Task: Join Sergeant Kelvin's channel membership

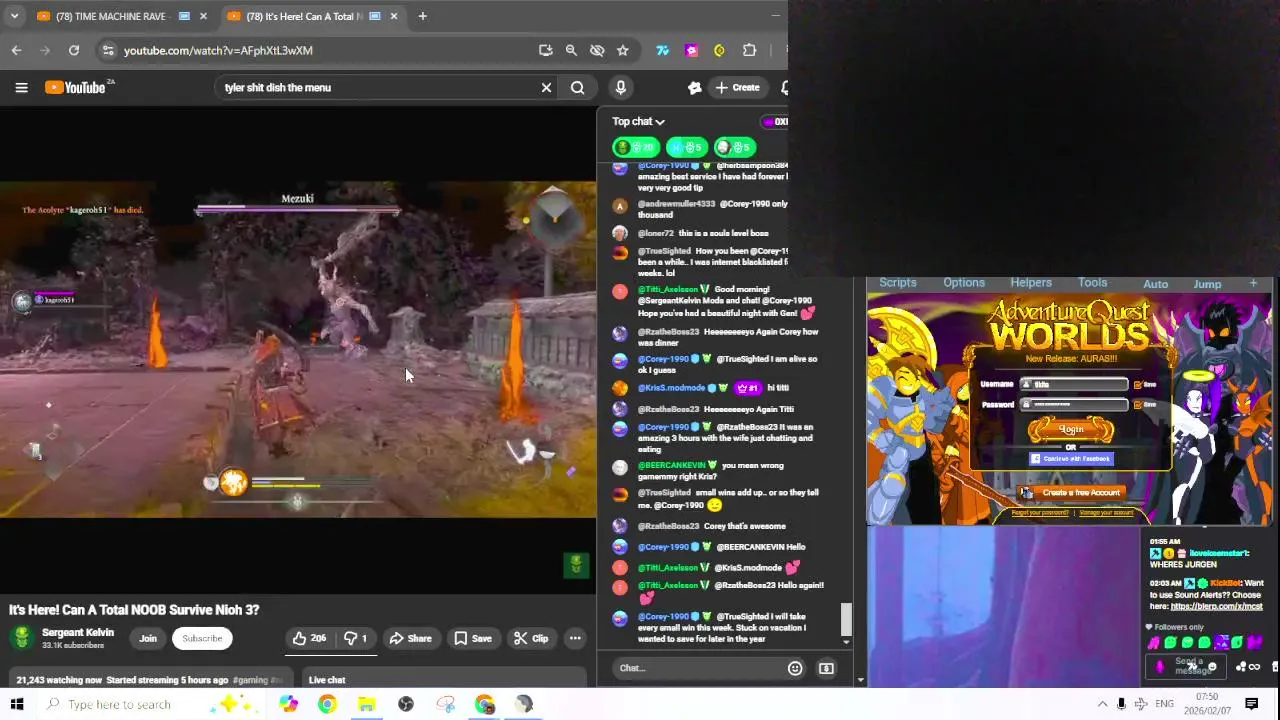Action: [x=148, y=638]
